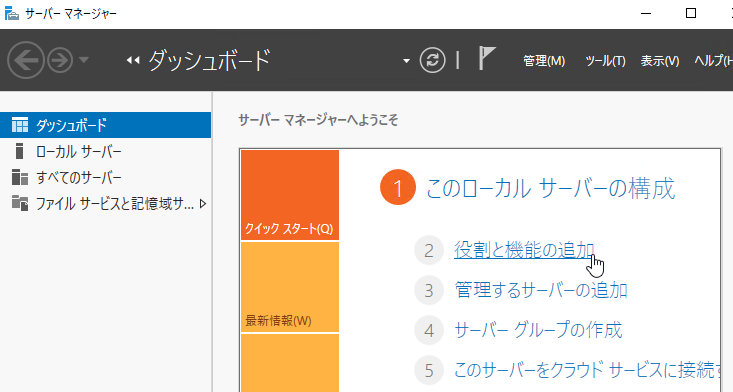
Task: Click the ローカル サーバー icon in sidebar
Action: coord(19,151)
